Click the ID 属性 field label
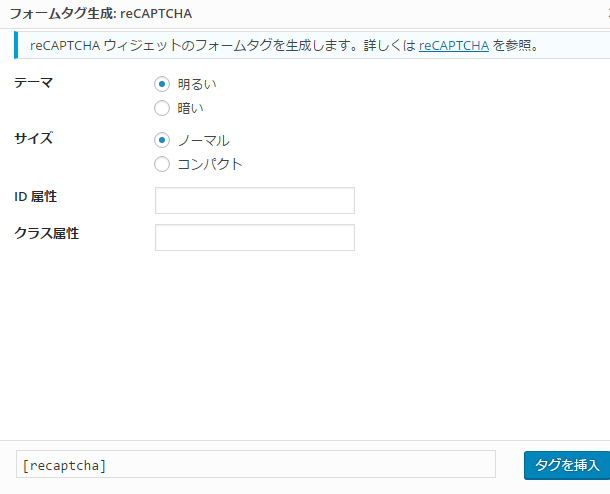Viewport: 610px width, 494px height. pyautogui.click(x=36, y=196)
